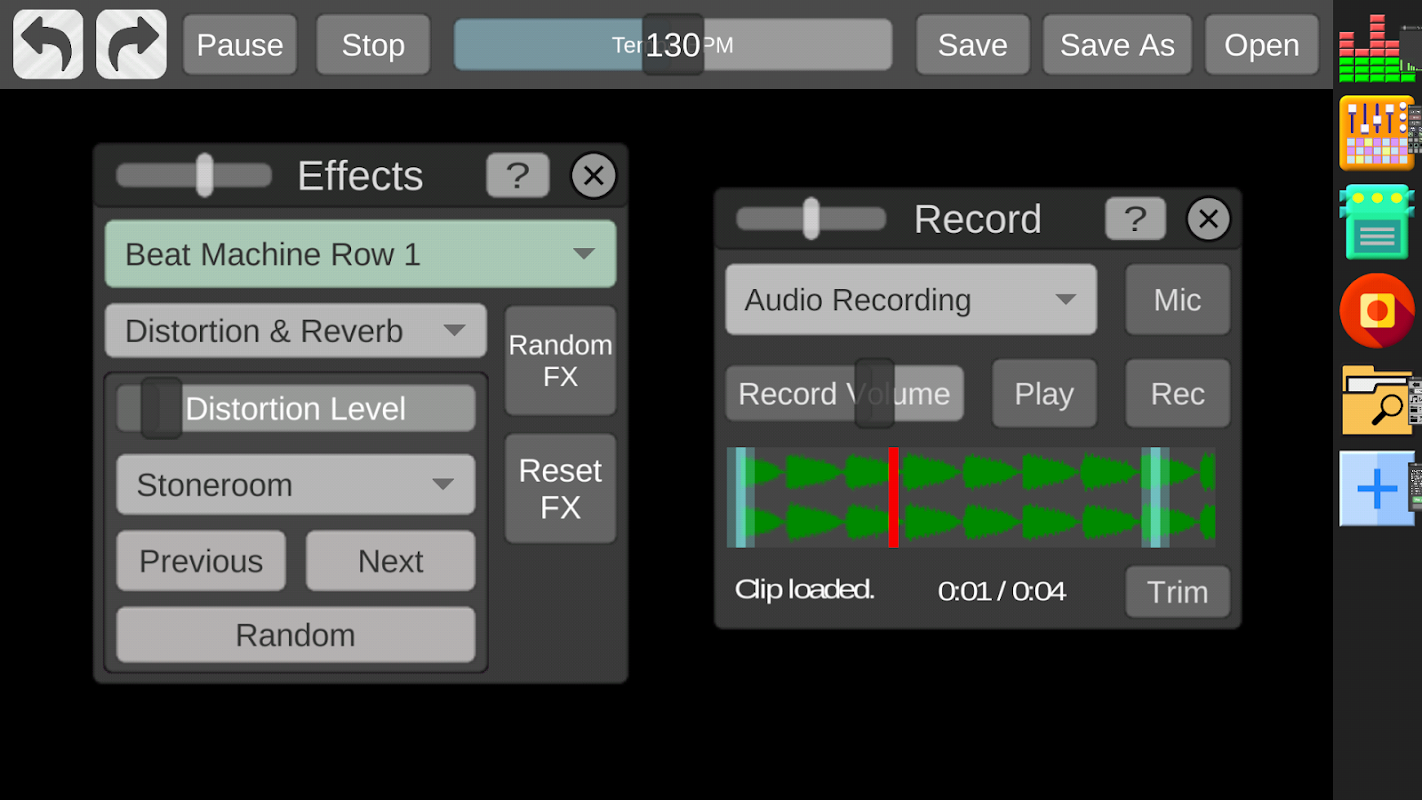Expand the Beat Machine Row 1 dropdown
The width and height of the screenshot is (1422, 800).
click(360, 254)
